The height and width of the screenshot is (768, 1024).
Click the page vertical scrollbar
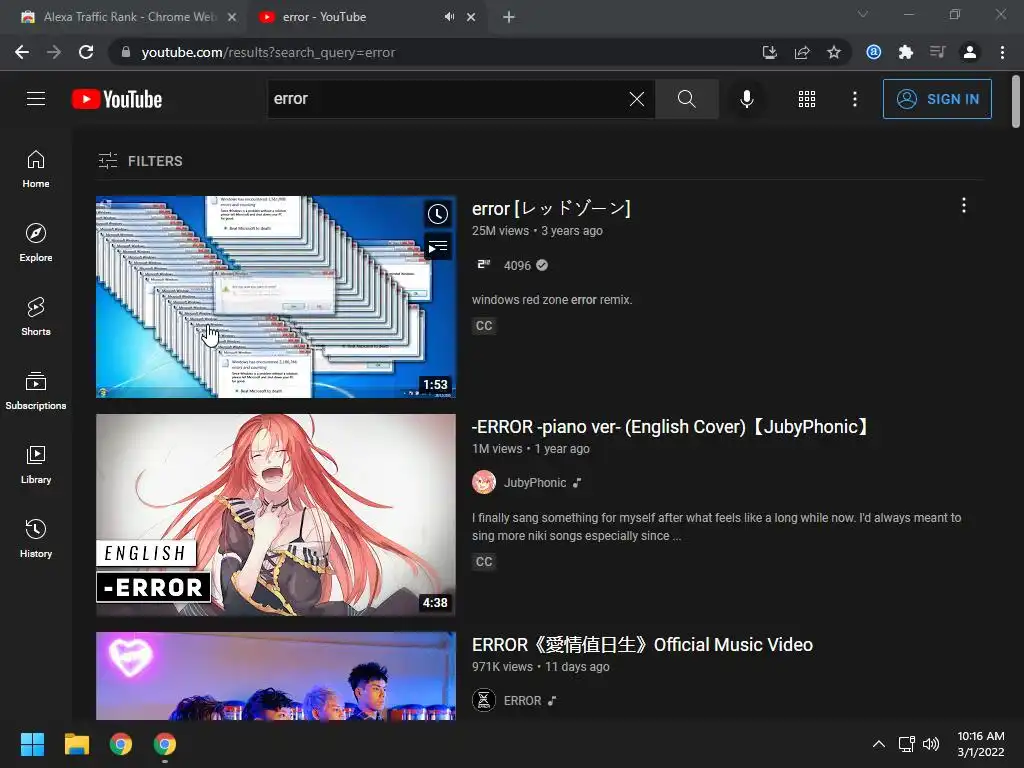click(x=1016, y=102)
